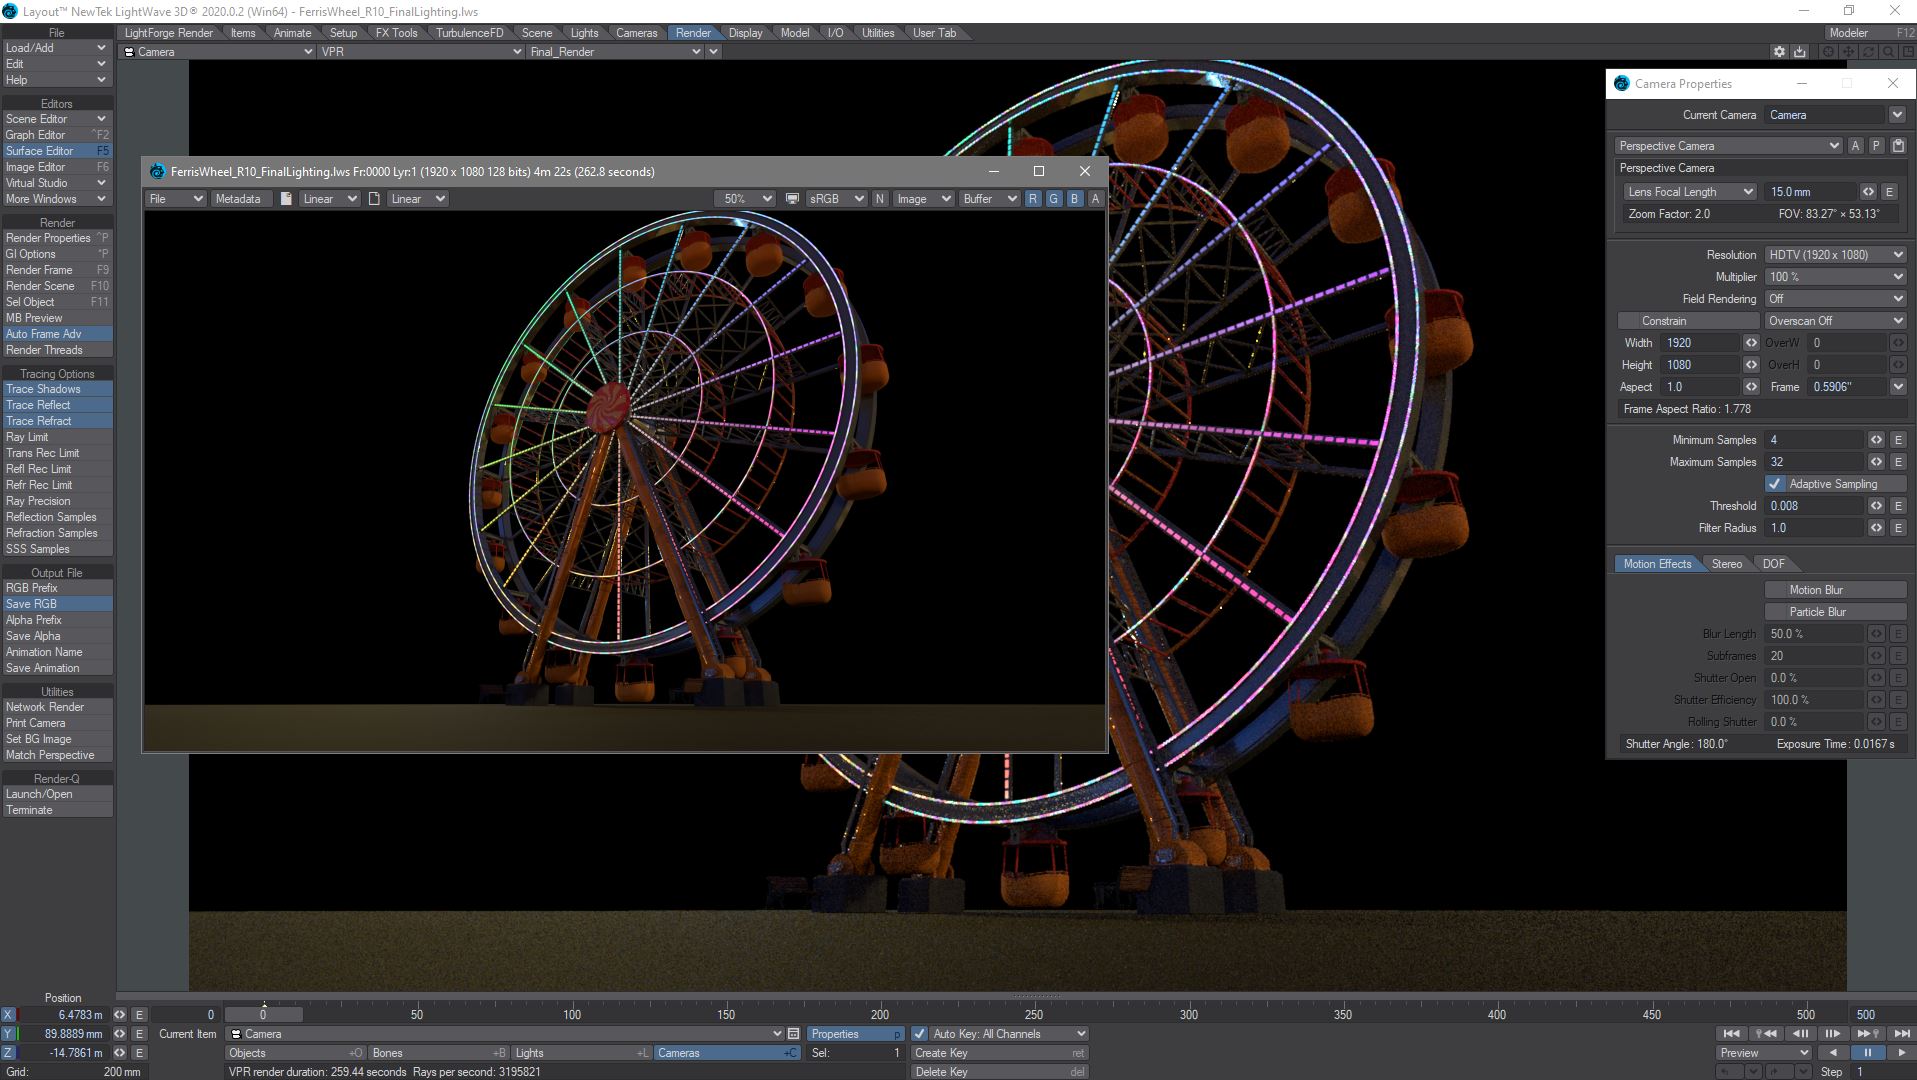Go to the next keyframe
Viewport: 1917px width, 1080px height.
(1867, 1034)
